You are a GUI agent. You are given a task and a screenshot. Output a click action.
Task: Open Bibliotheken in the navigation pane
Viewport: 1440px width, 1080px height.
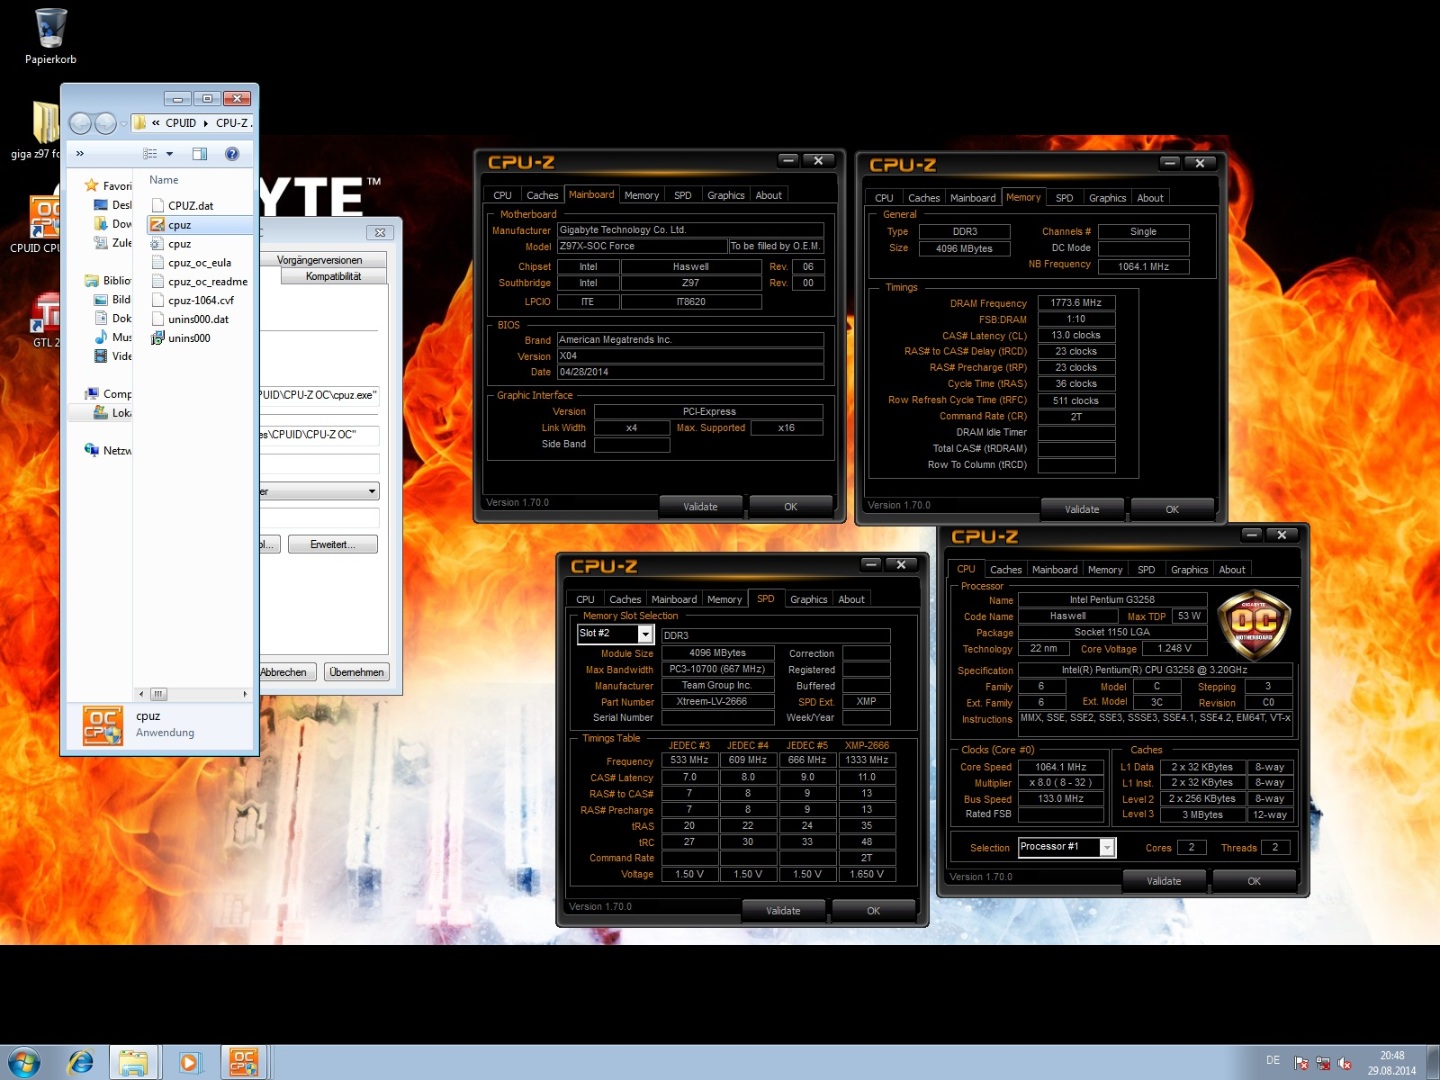[108, 281]
